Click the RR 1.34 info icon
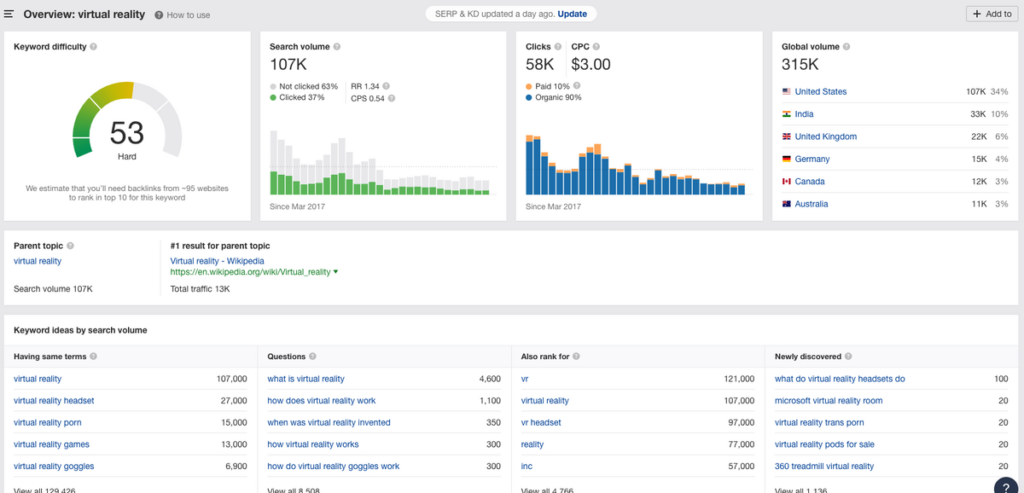Screen dimensions: 1024x493 [386, 86]
